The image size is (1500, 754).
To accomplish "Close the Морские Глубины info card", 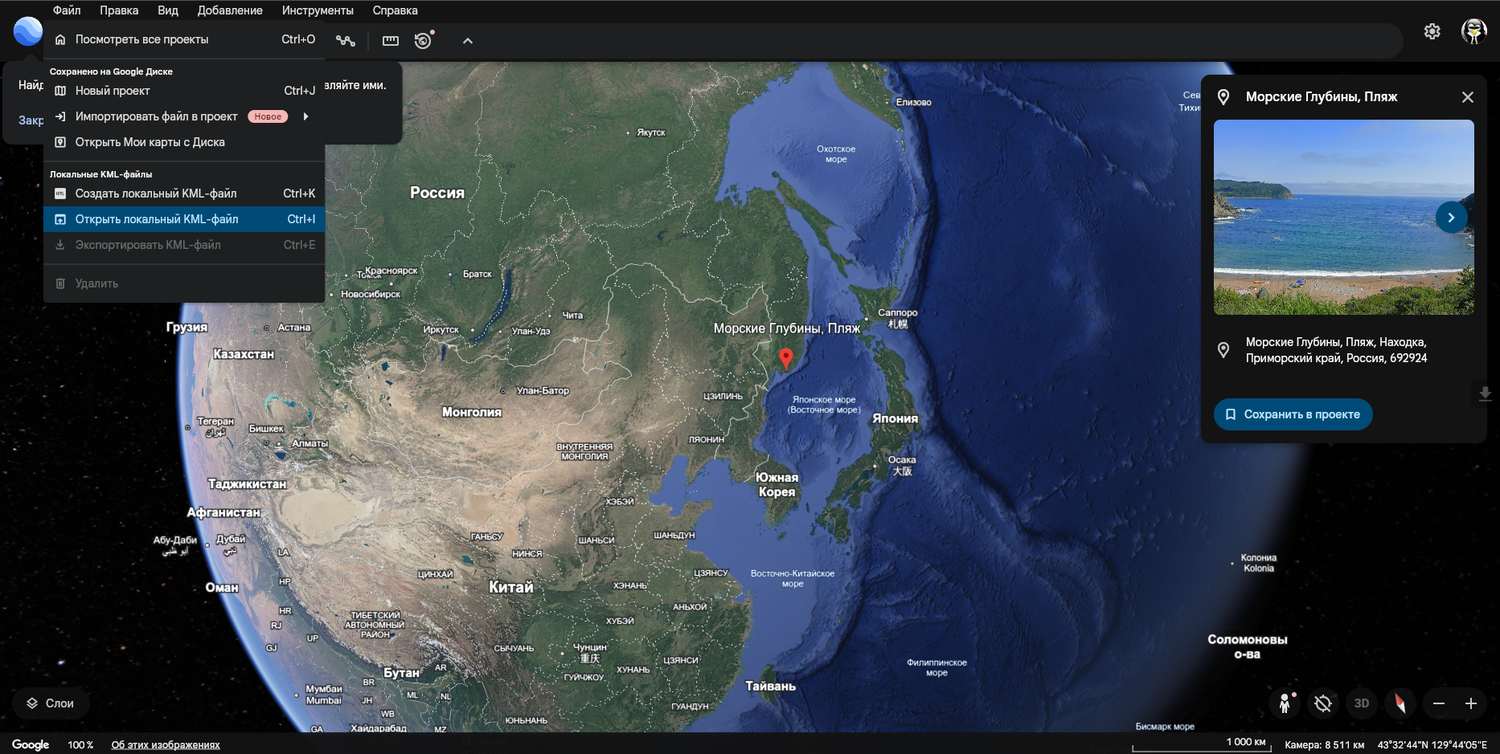I will (1467, 97).
